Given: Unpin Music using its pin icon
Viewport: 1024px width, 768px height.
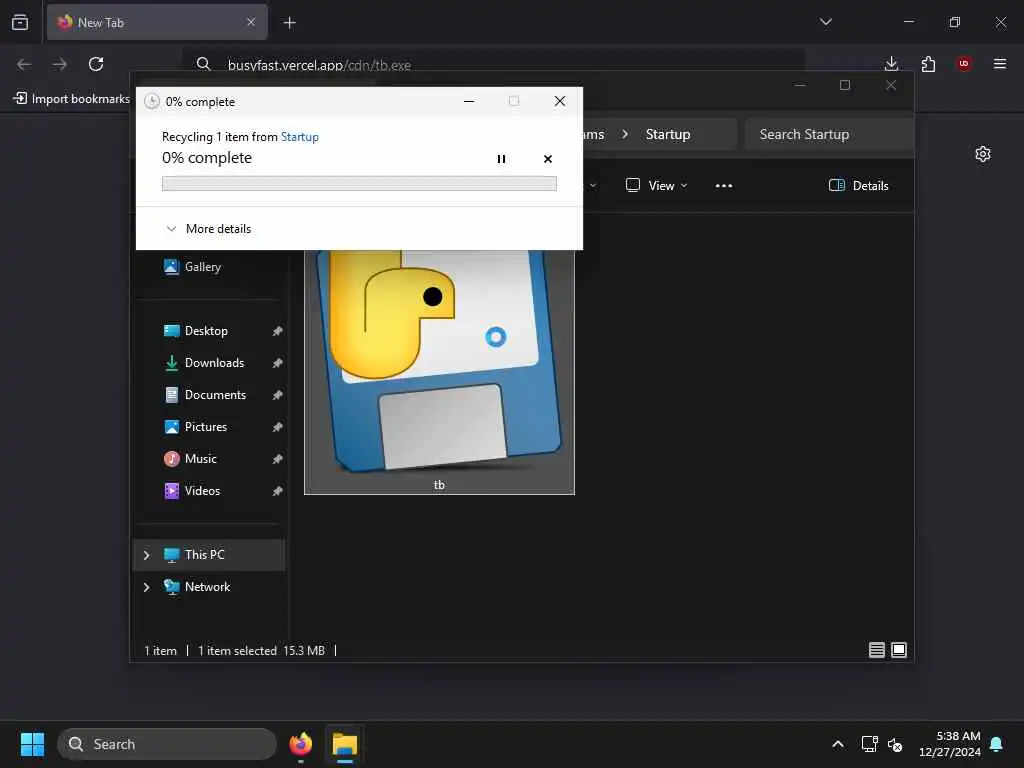Looking at the screenshot, I should point(278,459).
